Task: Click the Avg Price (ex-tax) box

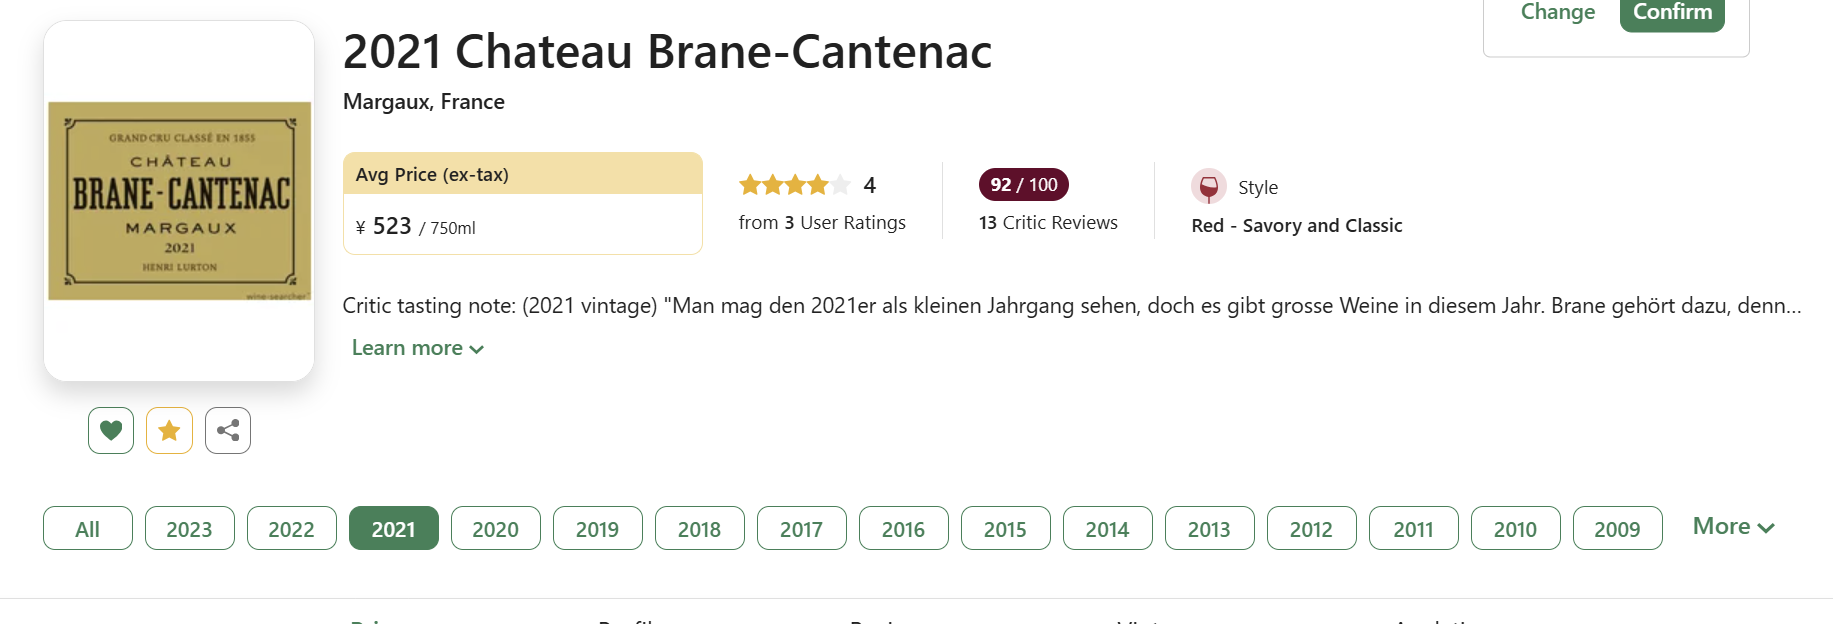Action: 522,204
